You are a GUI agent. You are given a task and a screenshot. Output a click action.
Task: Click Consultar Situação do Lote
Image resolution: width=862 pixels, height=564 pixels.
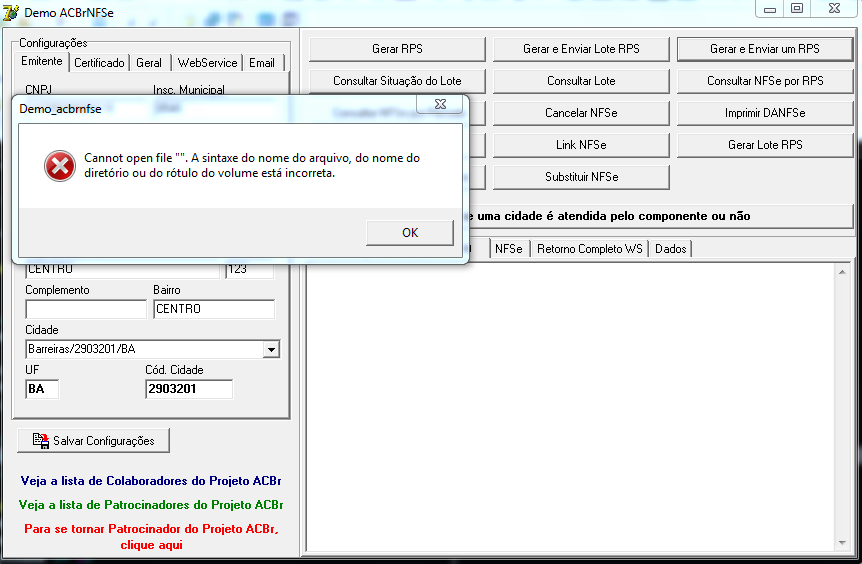point(397,81)
